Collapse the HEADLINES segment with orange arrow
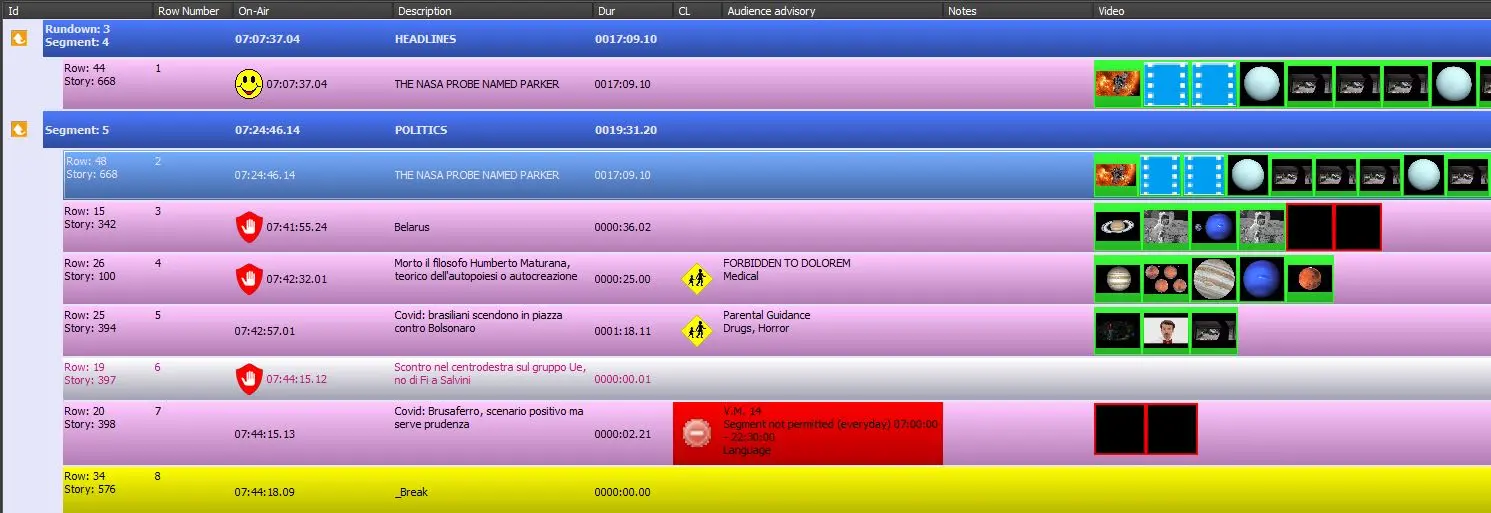Image resolution: width=1491 pixels, height=513 pixels. pyautogui.click(x=19, y=38)
